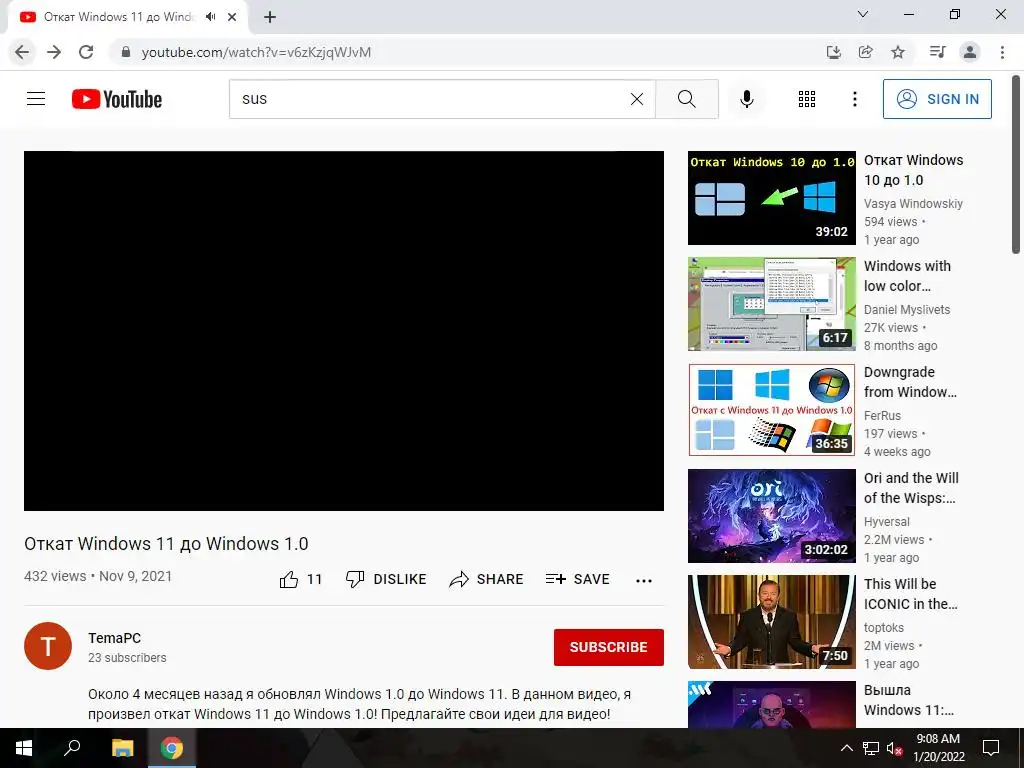
Task: Click the page vertical scrollbar thumb
Action: point(1016,164)
